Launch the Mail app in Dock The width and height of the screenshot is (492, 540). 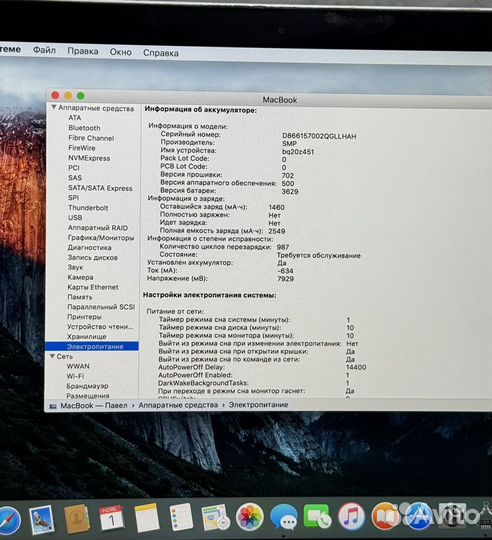[41, 519]
